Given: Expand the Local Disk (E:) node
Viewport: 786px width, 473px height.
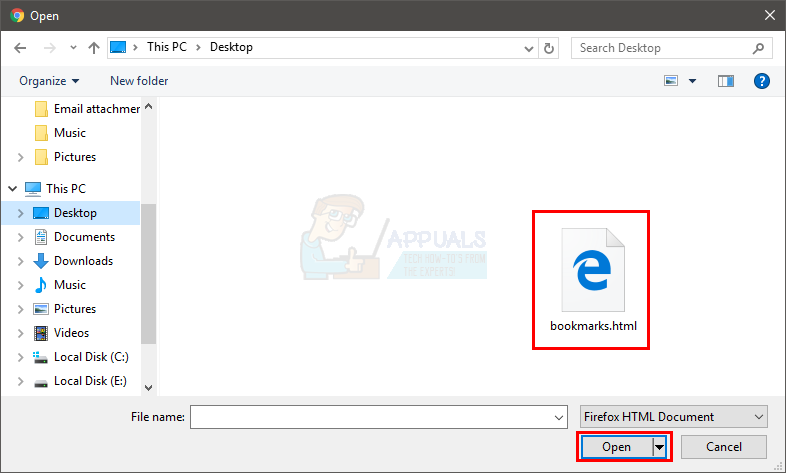Looking at the screenshot, I should 21,382.
